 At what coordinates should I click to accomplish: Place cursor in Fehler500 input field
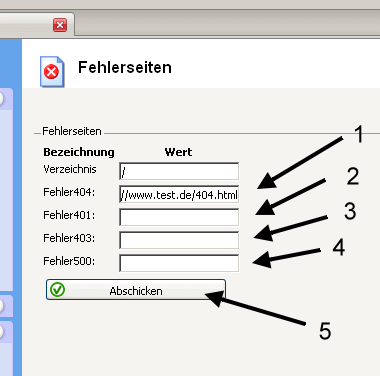point(179,263)
